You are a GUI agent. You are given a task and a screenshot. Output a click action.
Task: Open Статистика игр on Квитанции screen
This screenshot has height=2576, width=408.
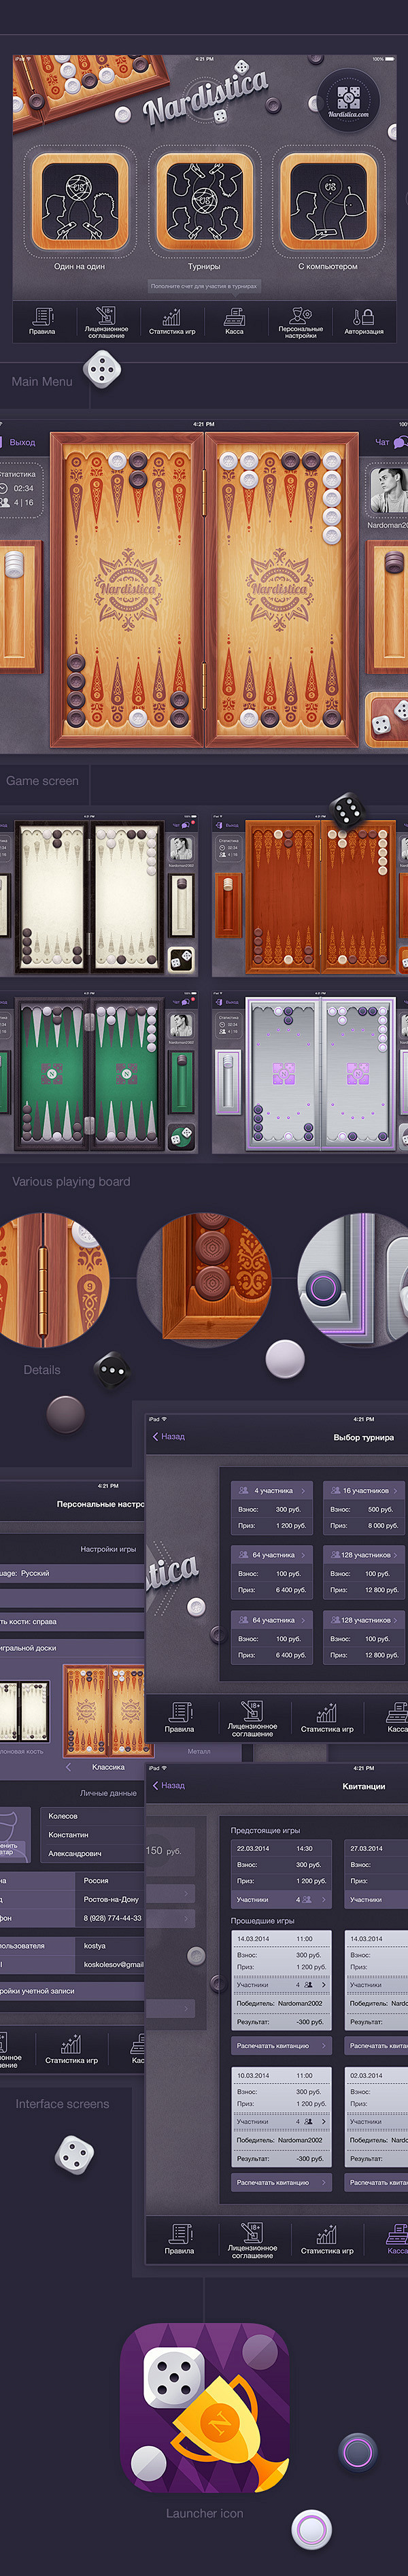(x=327, y=2240)
